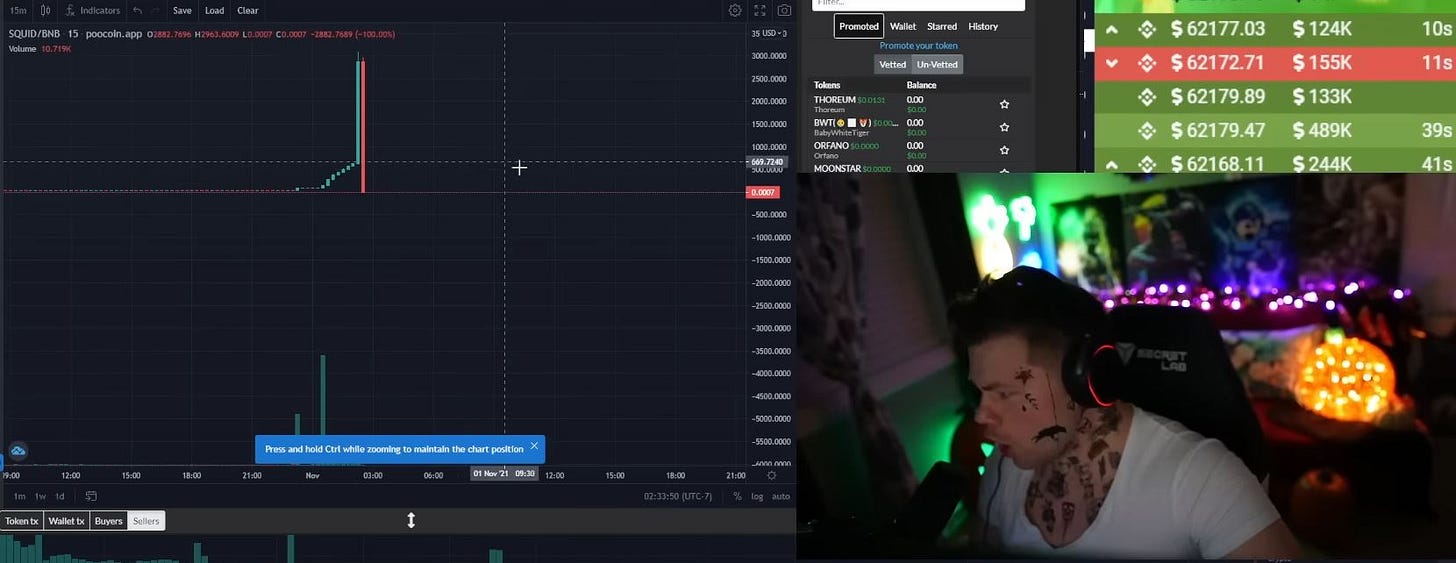Screen dimensions: 1456x563
Task: Toggle auto scale on chart
Action: (x=781, y=496)
